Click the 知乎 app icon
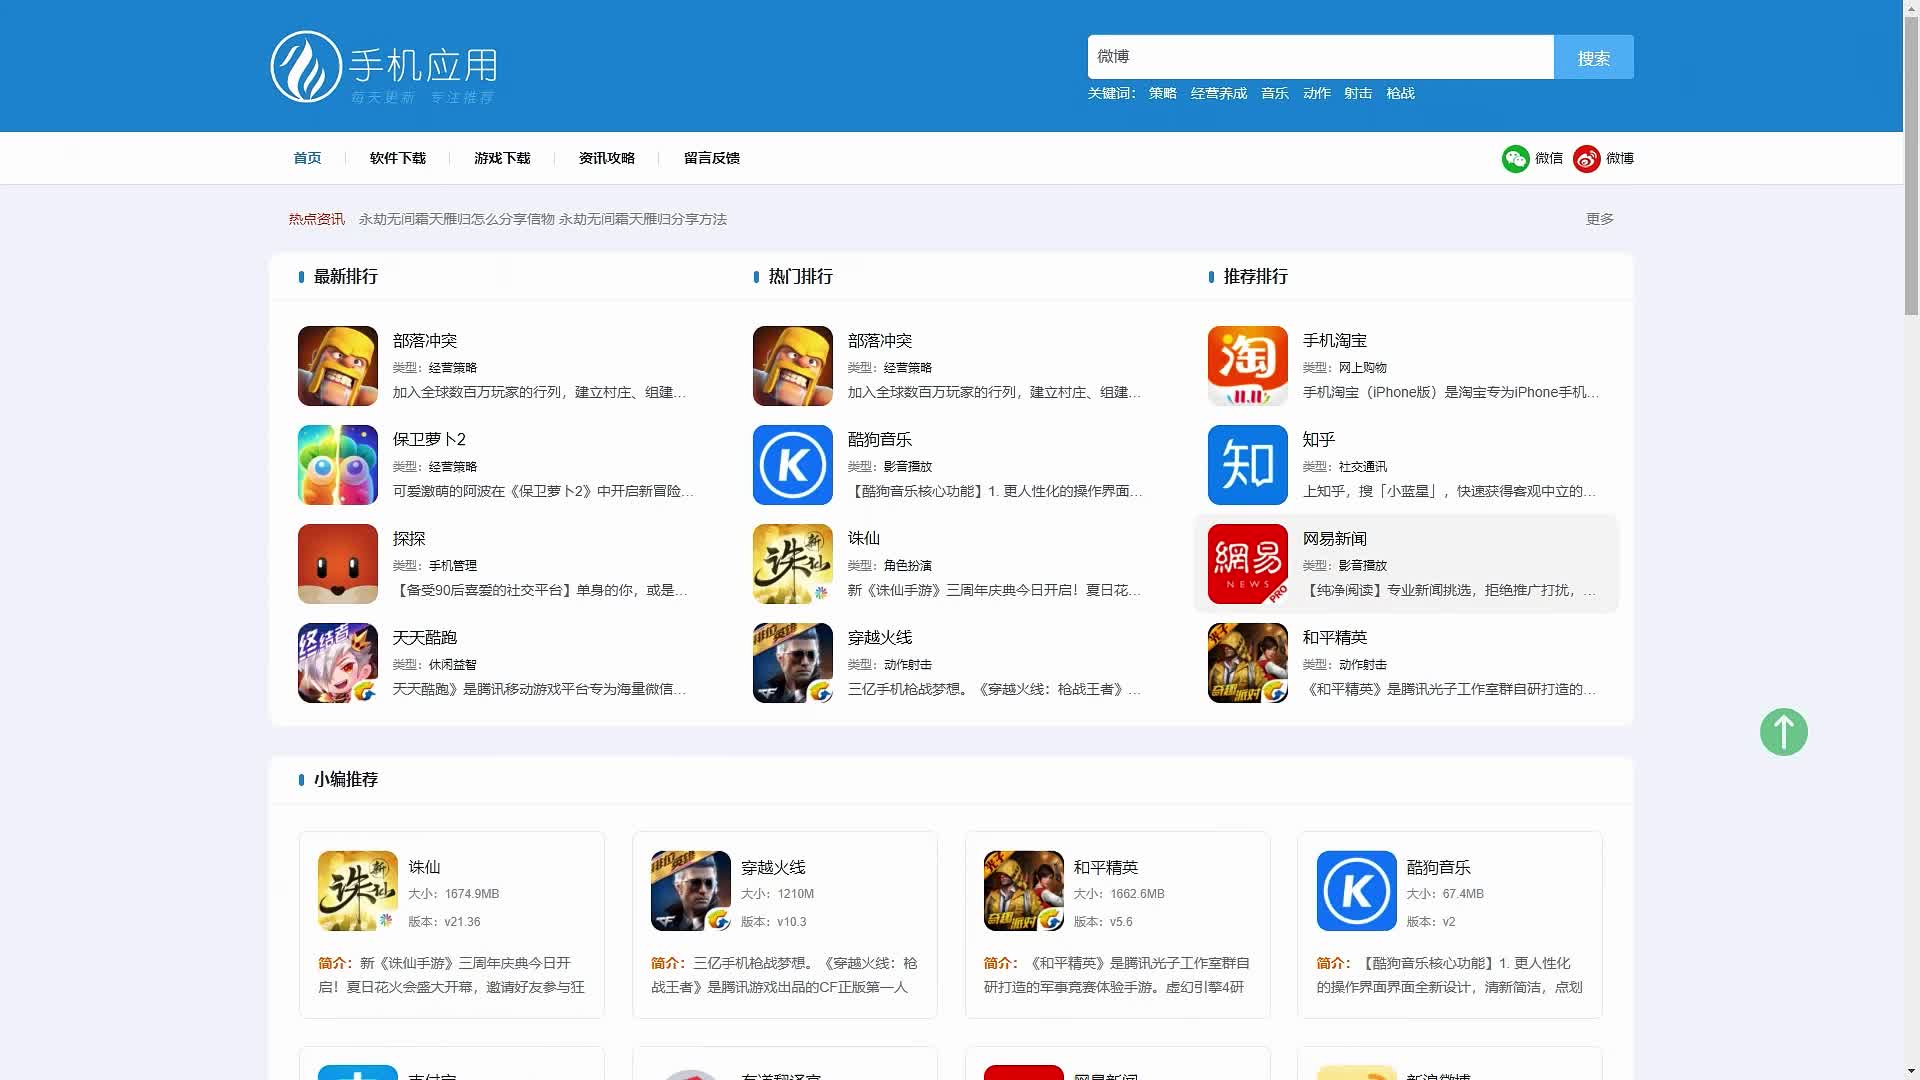 (1247, 465)
